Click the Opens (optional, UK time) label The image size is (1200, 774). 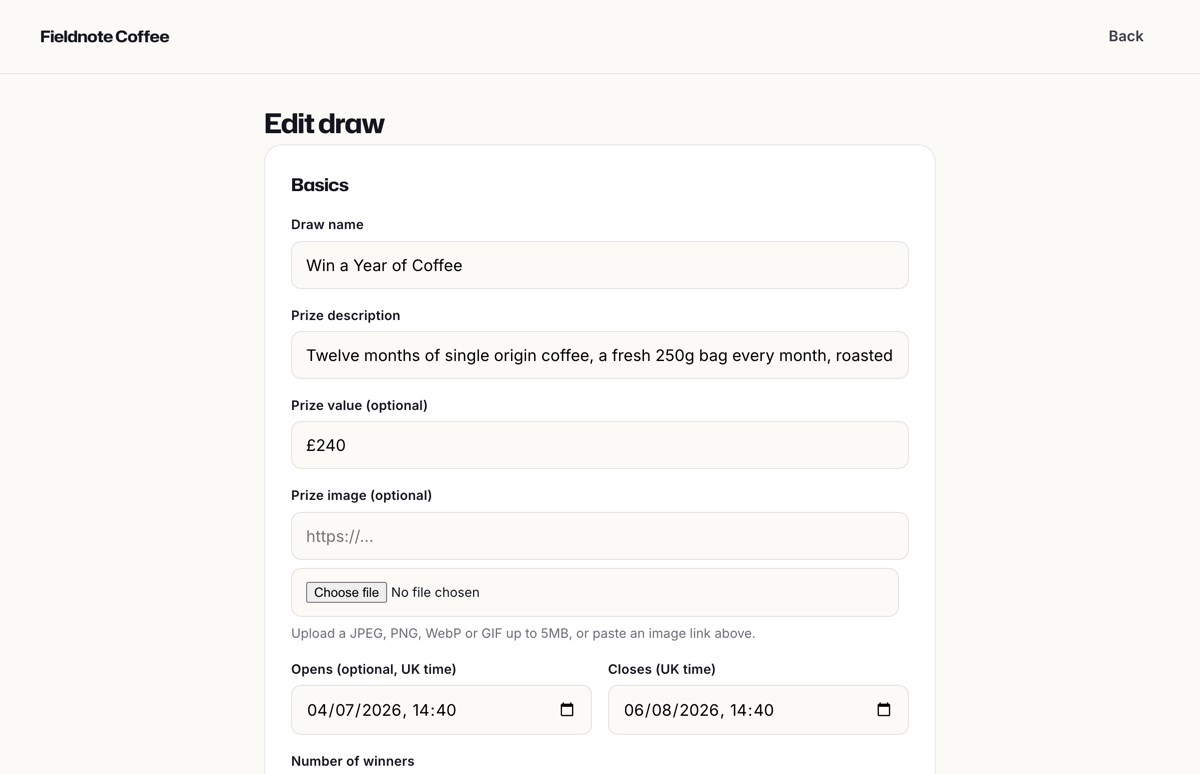373,669
